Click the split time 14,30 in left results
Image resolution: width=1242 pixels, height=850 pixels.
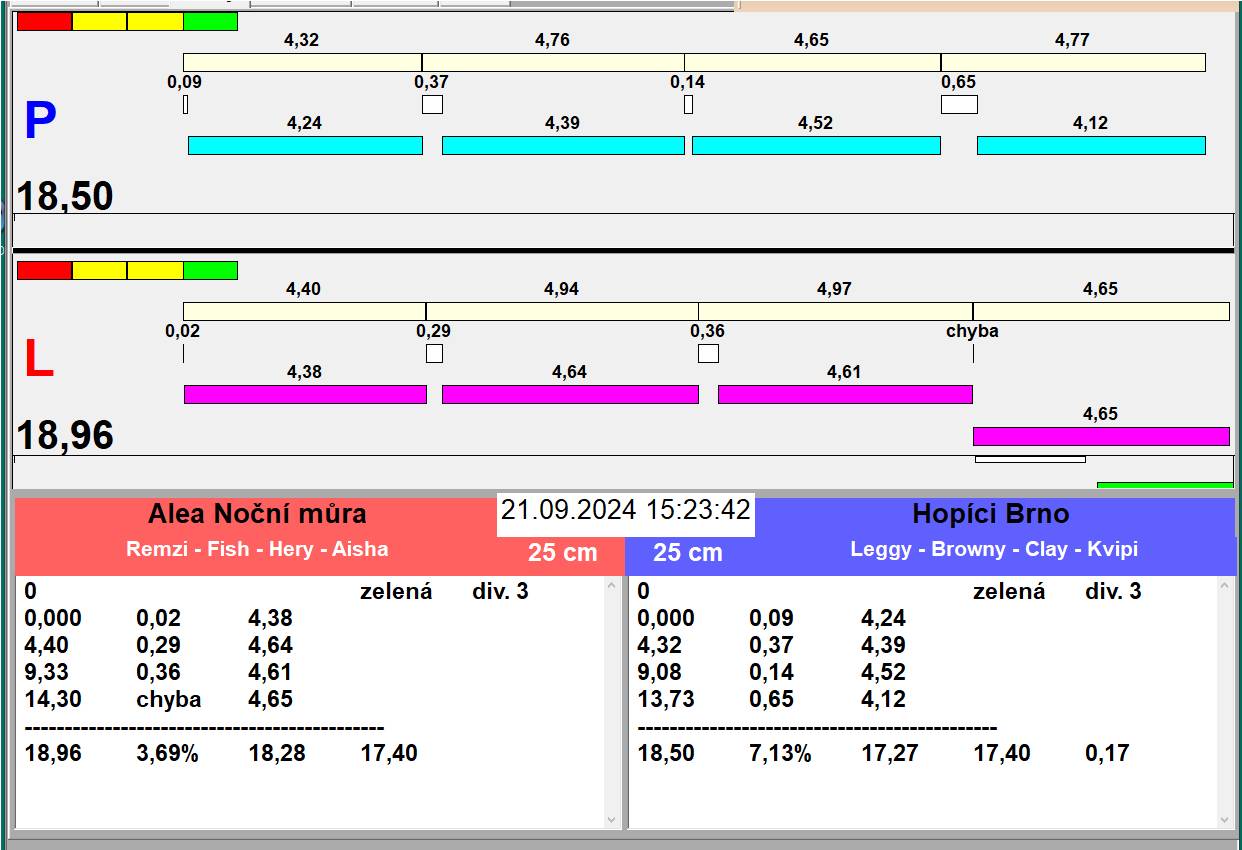(53, 700)
